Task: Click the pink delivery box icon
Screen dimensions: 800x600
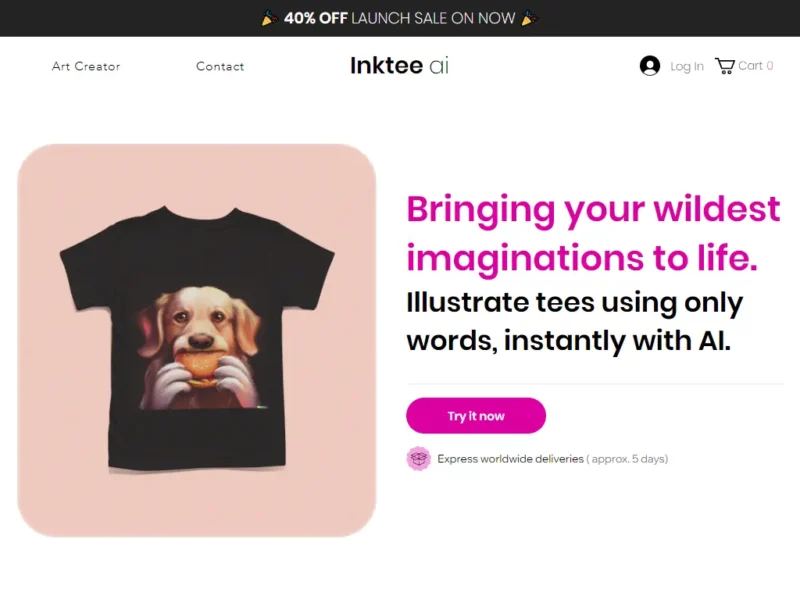Action: pyautogui.click(x=418, y=458)
